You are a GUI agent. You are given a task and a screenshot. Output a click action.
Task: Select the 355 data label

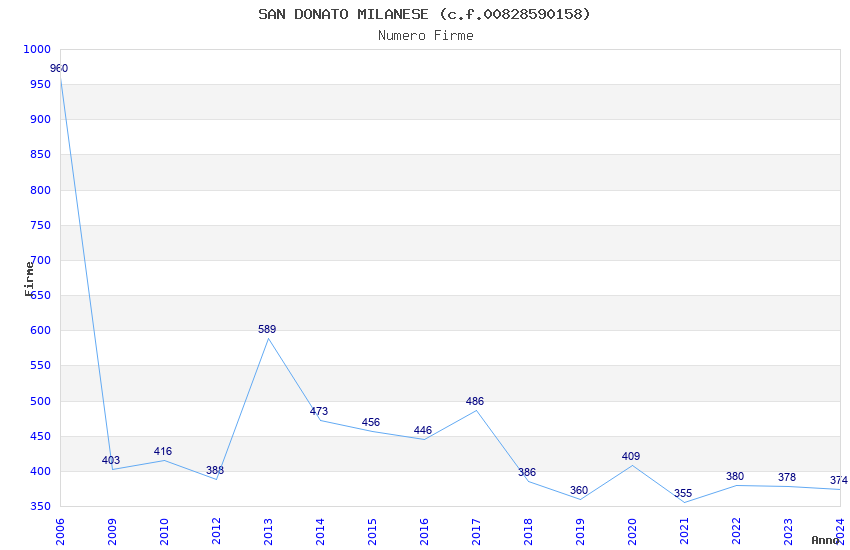[683, 493]
